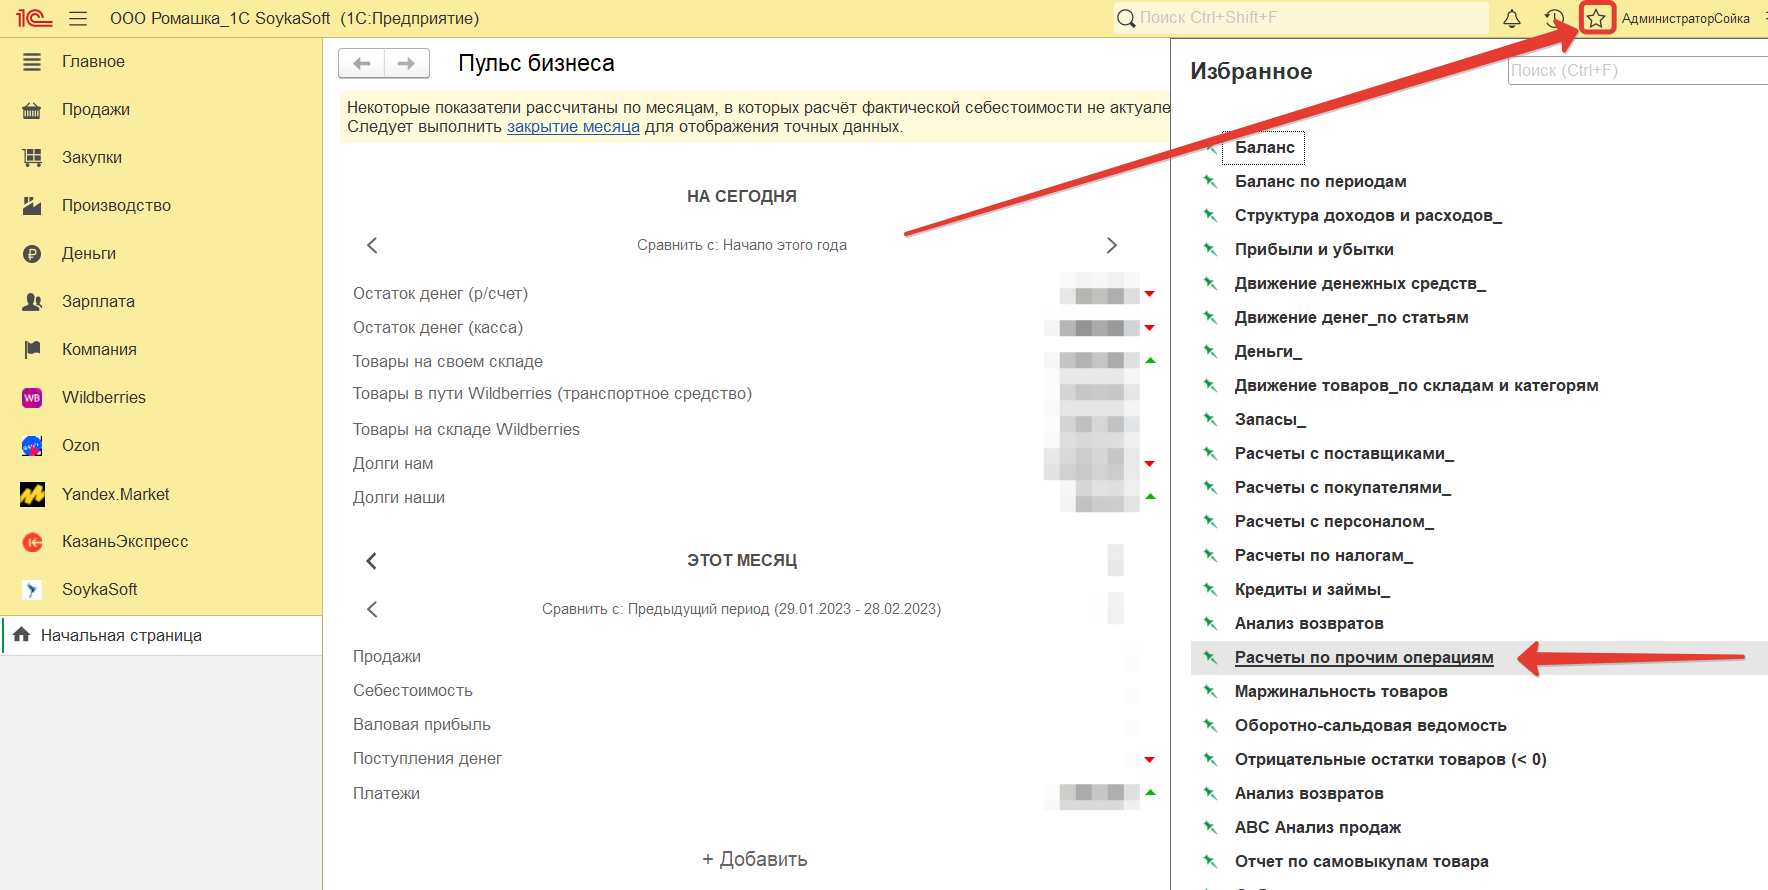
Task: Select Товары на своем складе indicator
Action: pos(448,362)
